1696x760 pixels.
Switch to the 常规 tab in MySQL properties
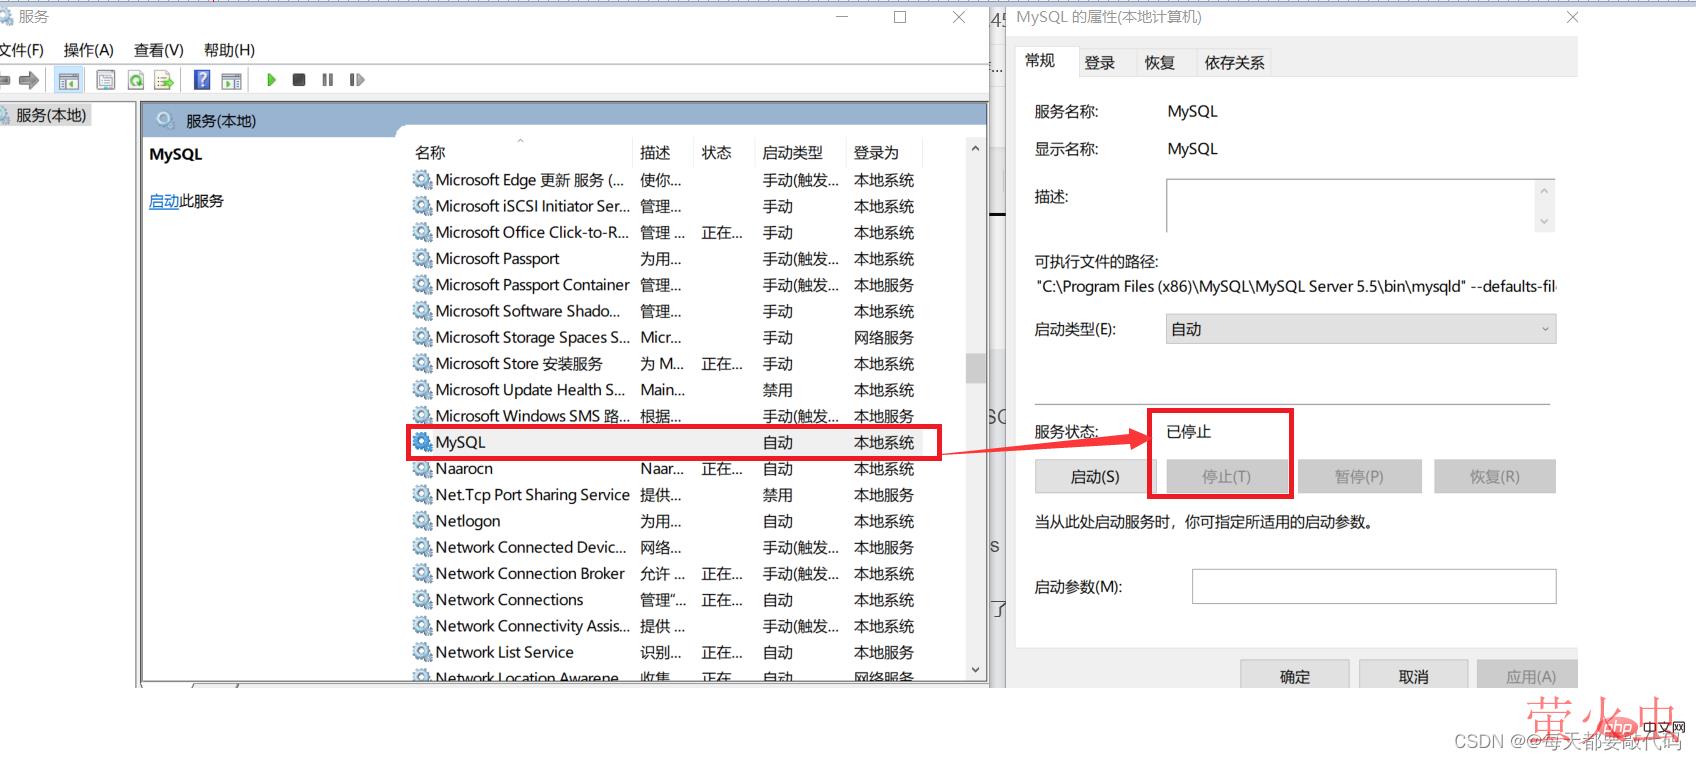1040,61
